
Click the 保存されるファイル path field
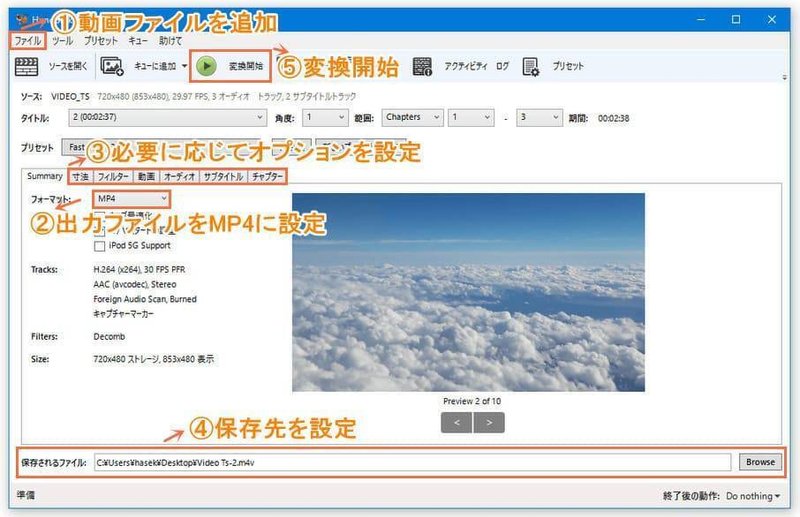click(412, 463)
